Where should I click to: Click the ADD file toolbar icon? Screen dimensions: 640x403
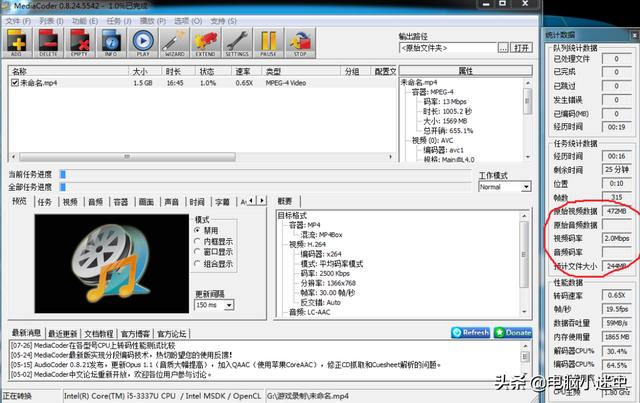(x=17, y=42)
